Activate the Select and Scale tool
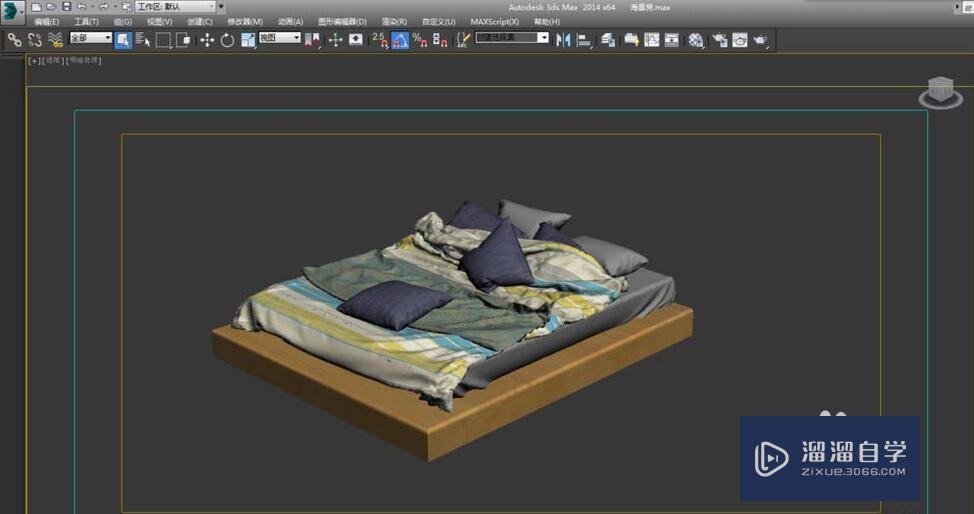This screenshot has width=974, height=514. [248, 40]
